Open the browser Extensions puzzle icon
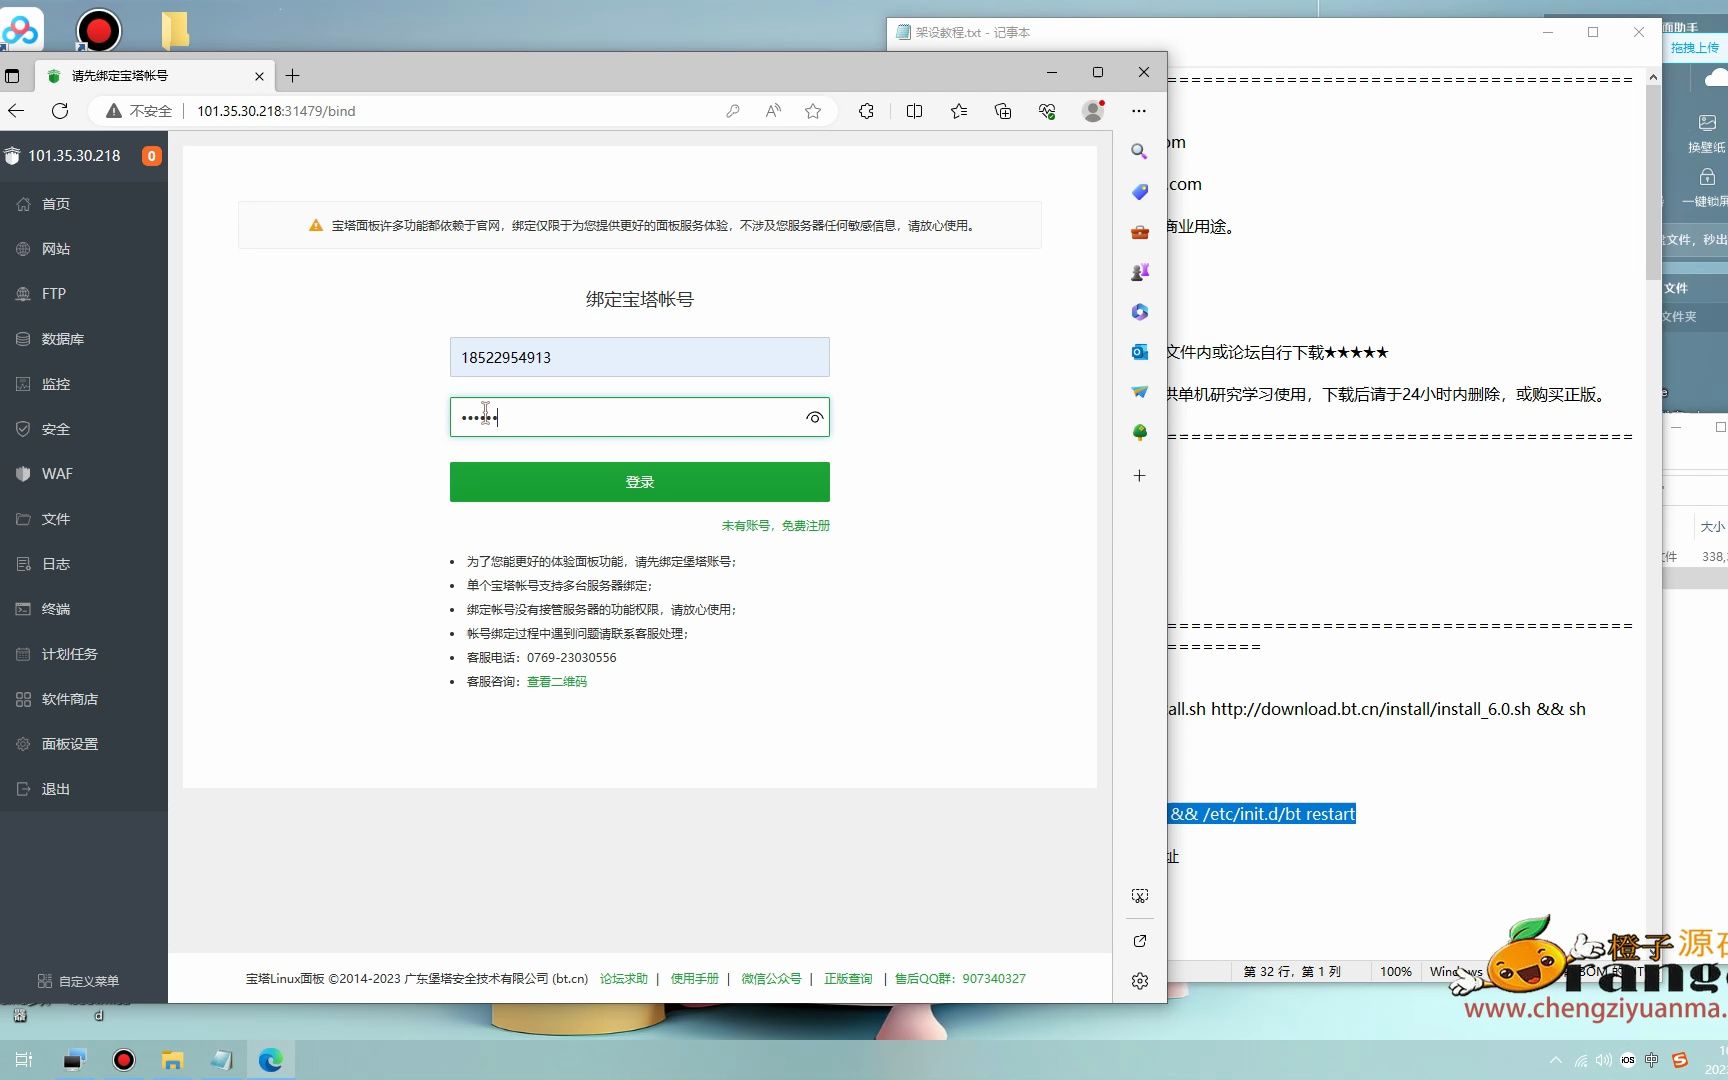1728x1080 pixels. [x=866, y=111]
